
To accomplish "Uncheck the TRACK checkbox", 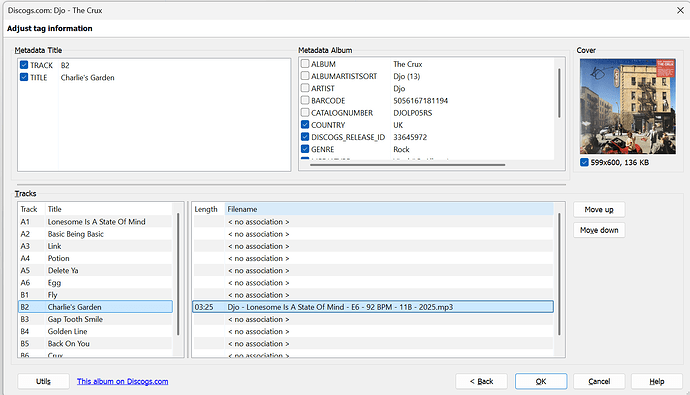I will [x=24, y=65].
